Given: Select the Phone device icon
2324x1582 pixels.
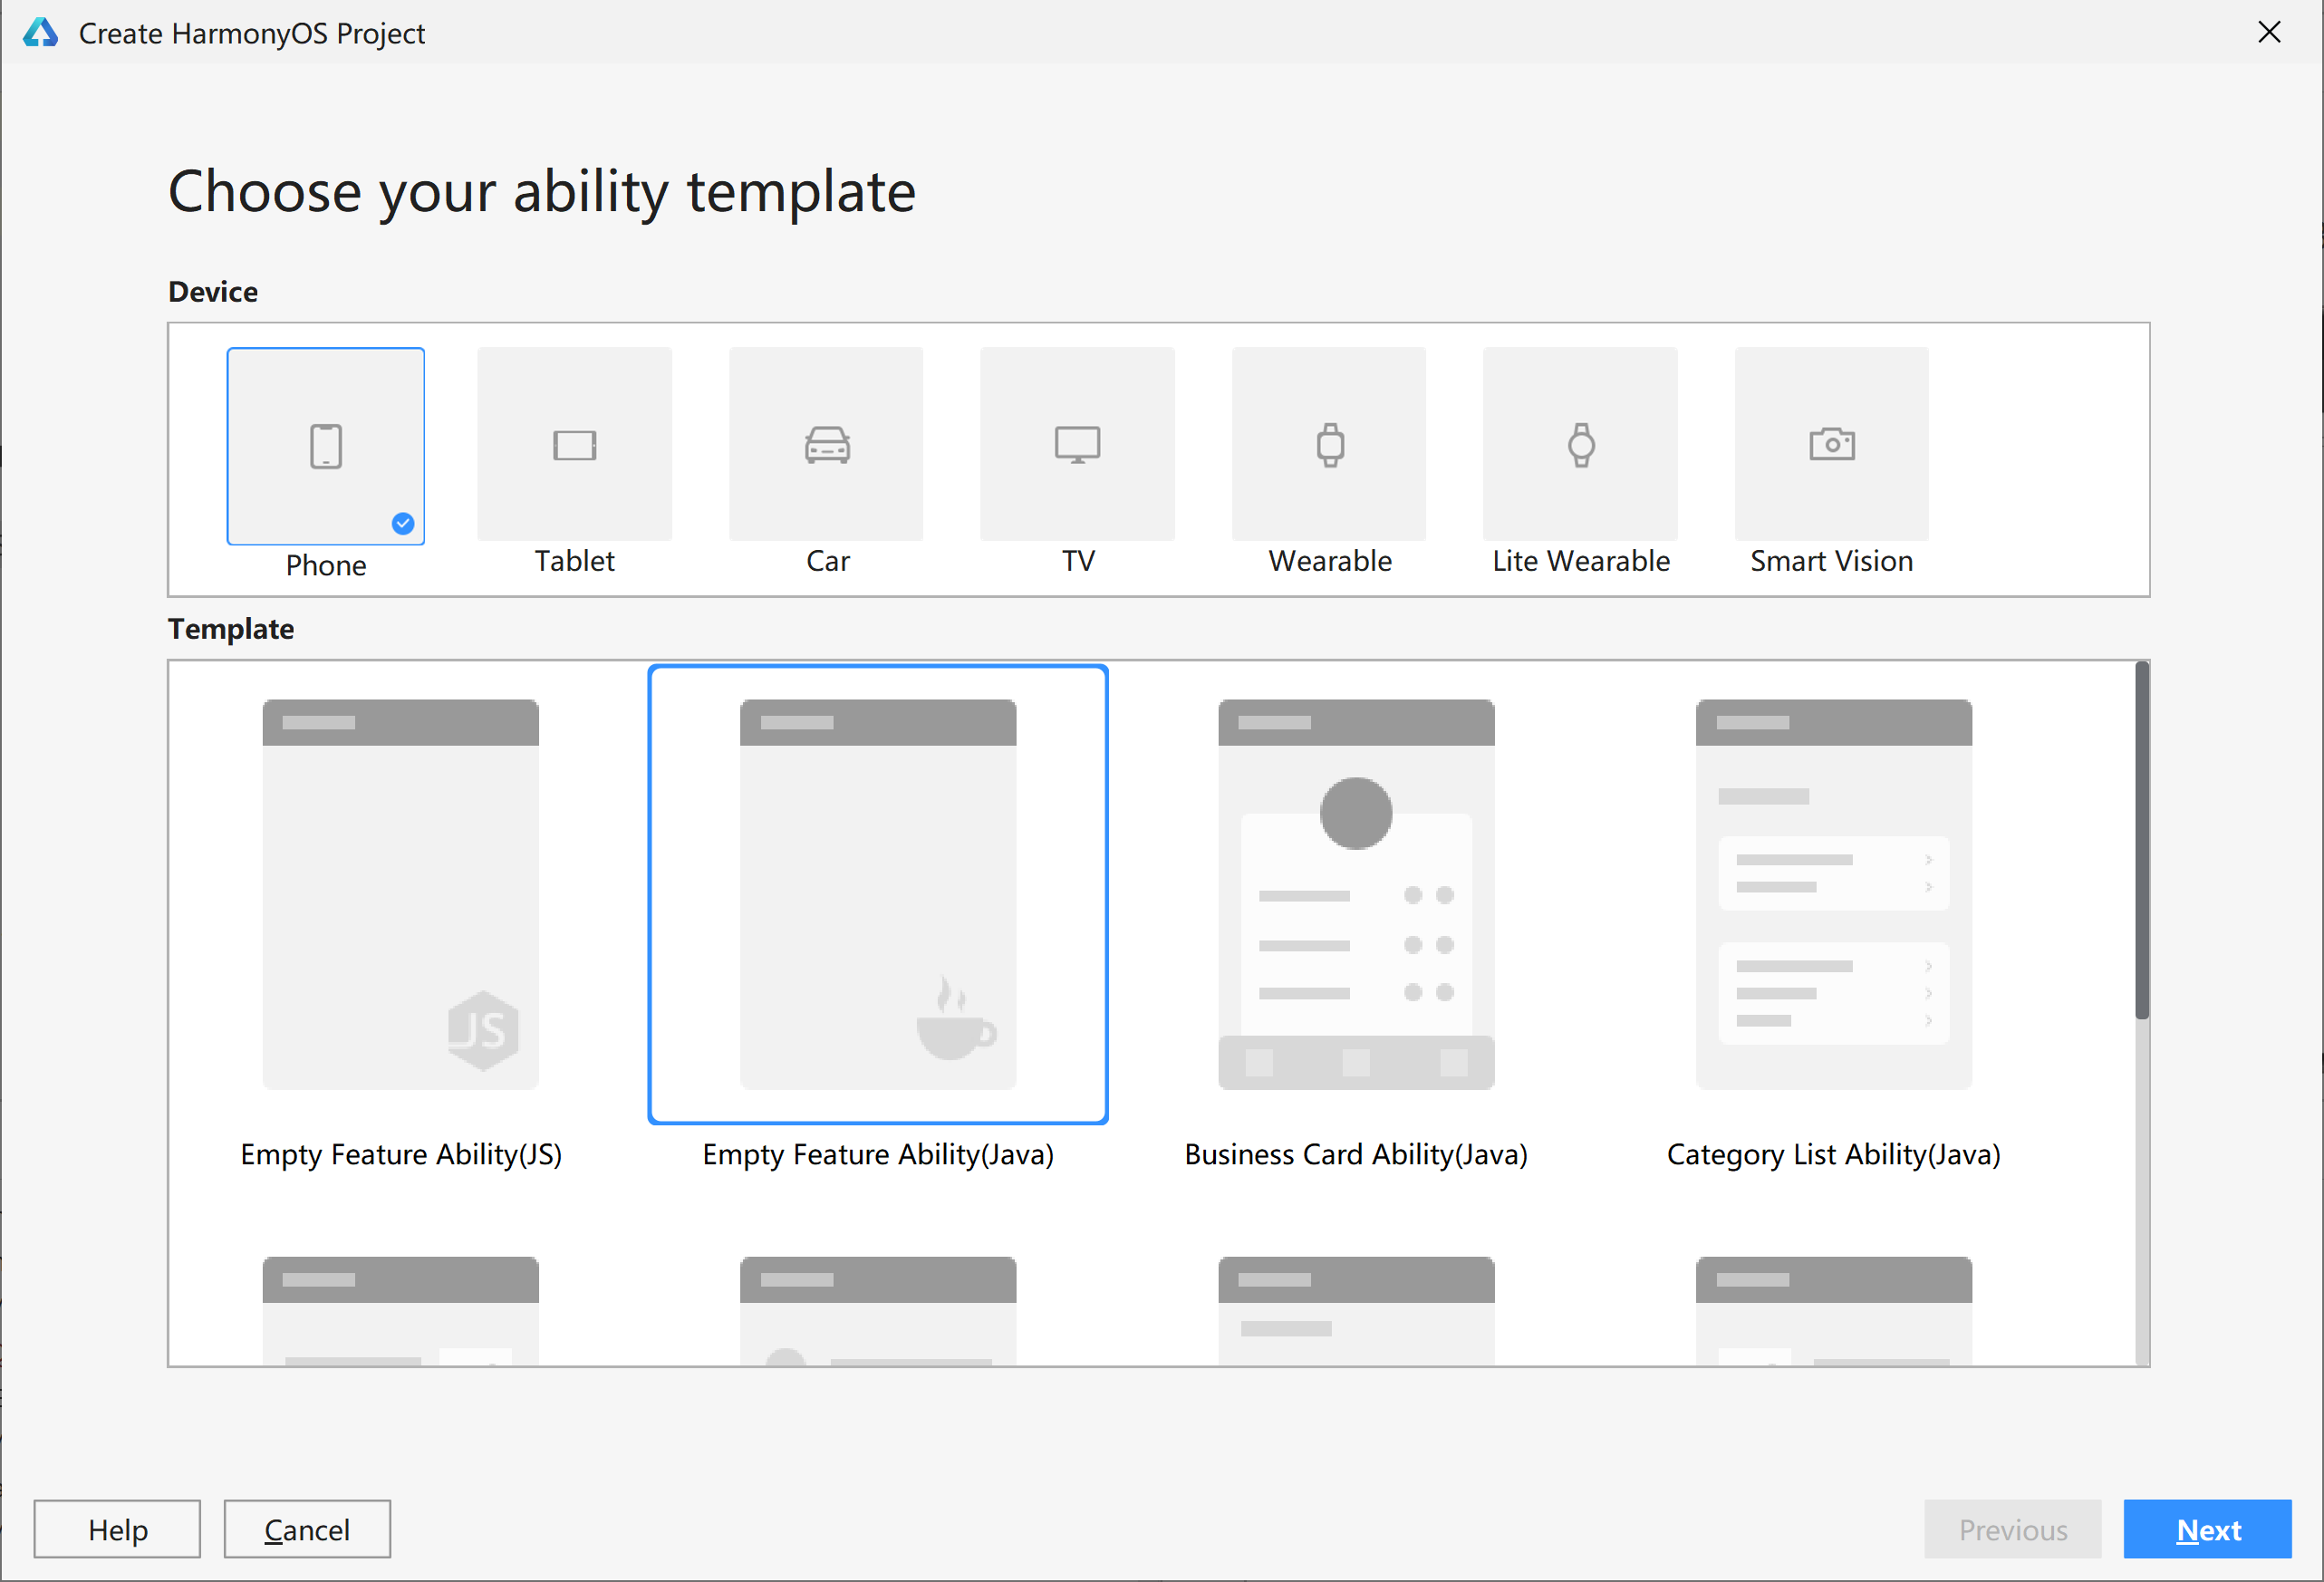Looking at the screenshot, I should 326,446.
